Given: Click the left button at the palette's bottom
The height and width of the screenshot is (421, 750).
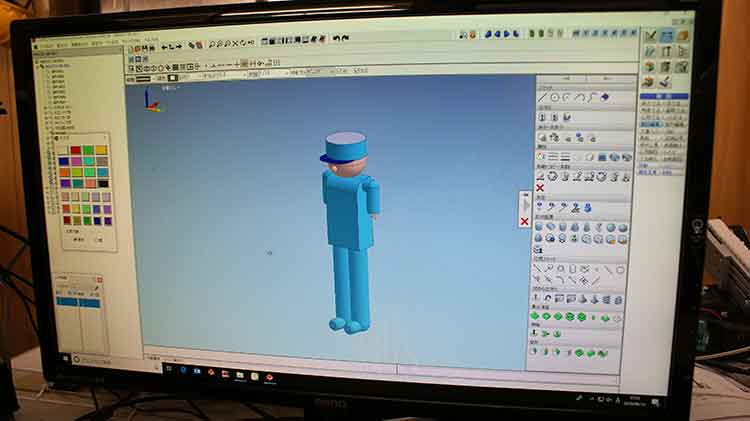Looking at the screenshot, I should point(78,240).
